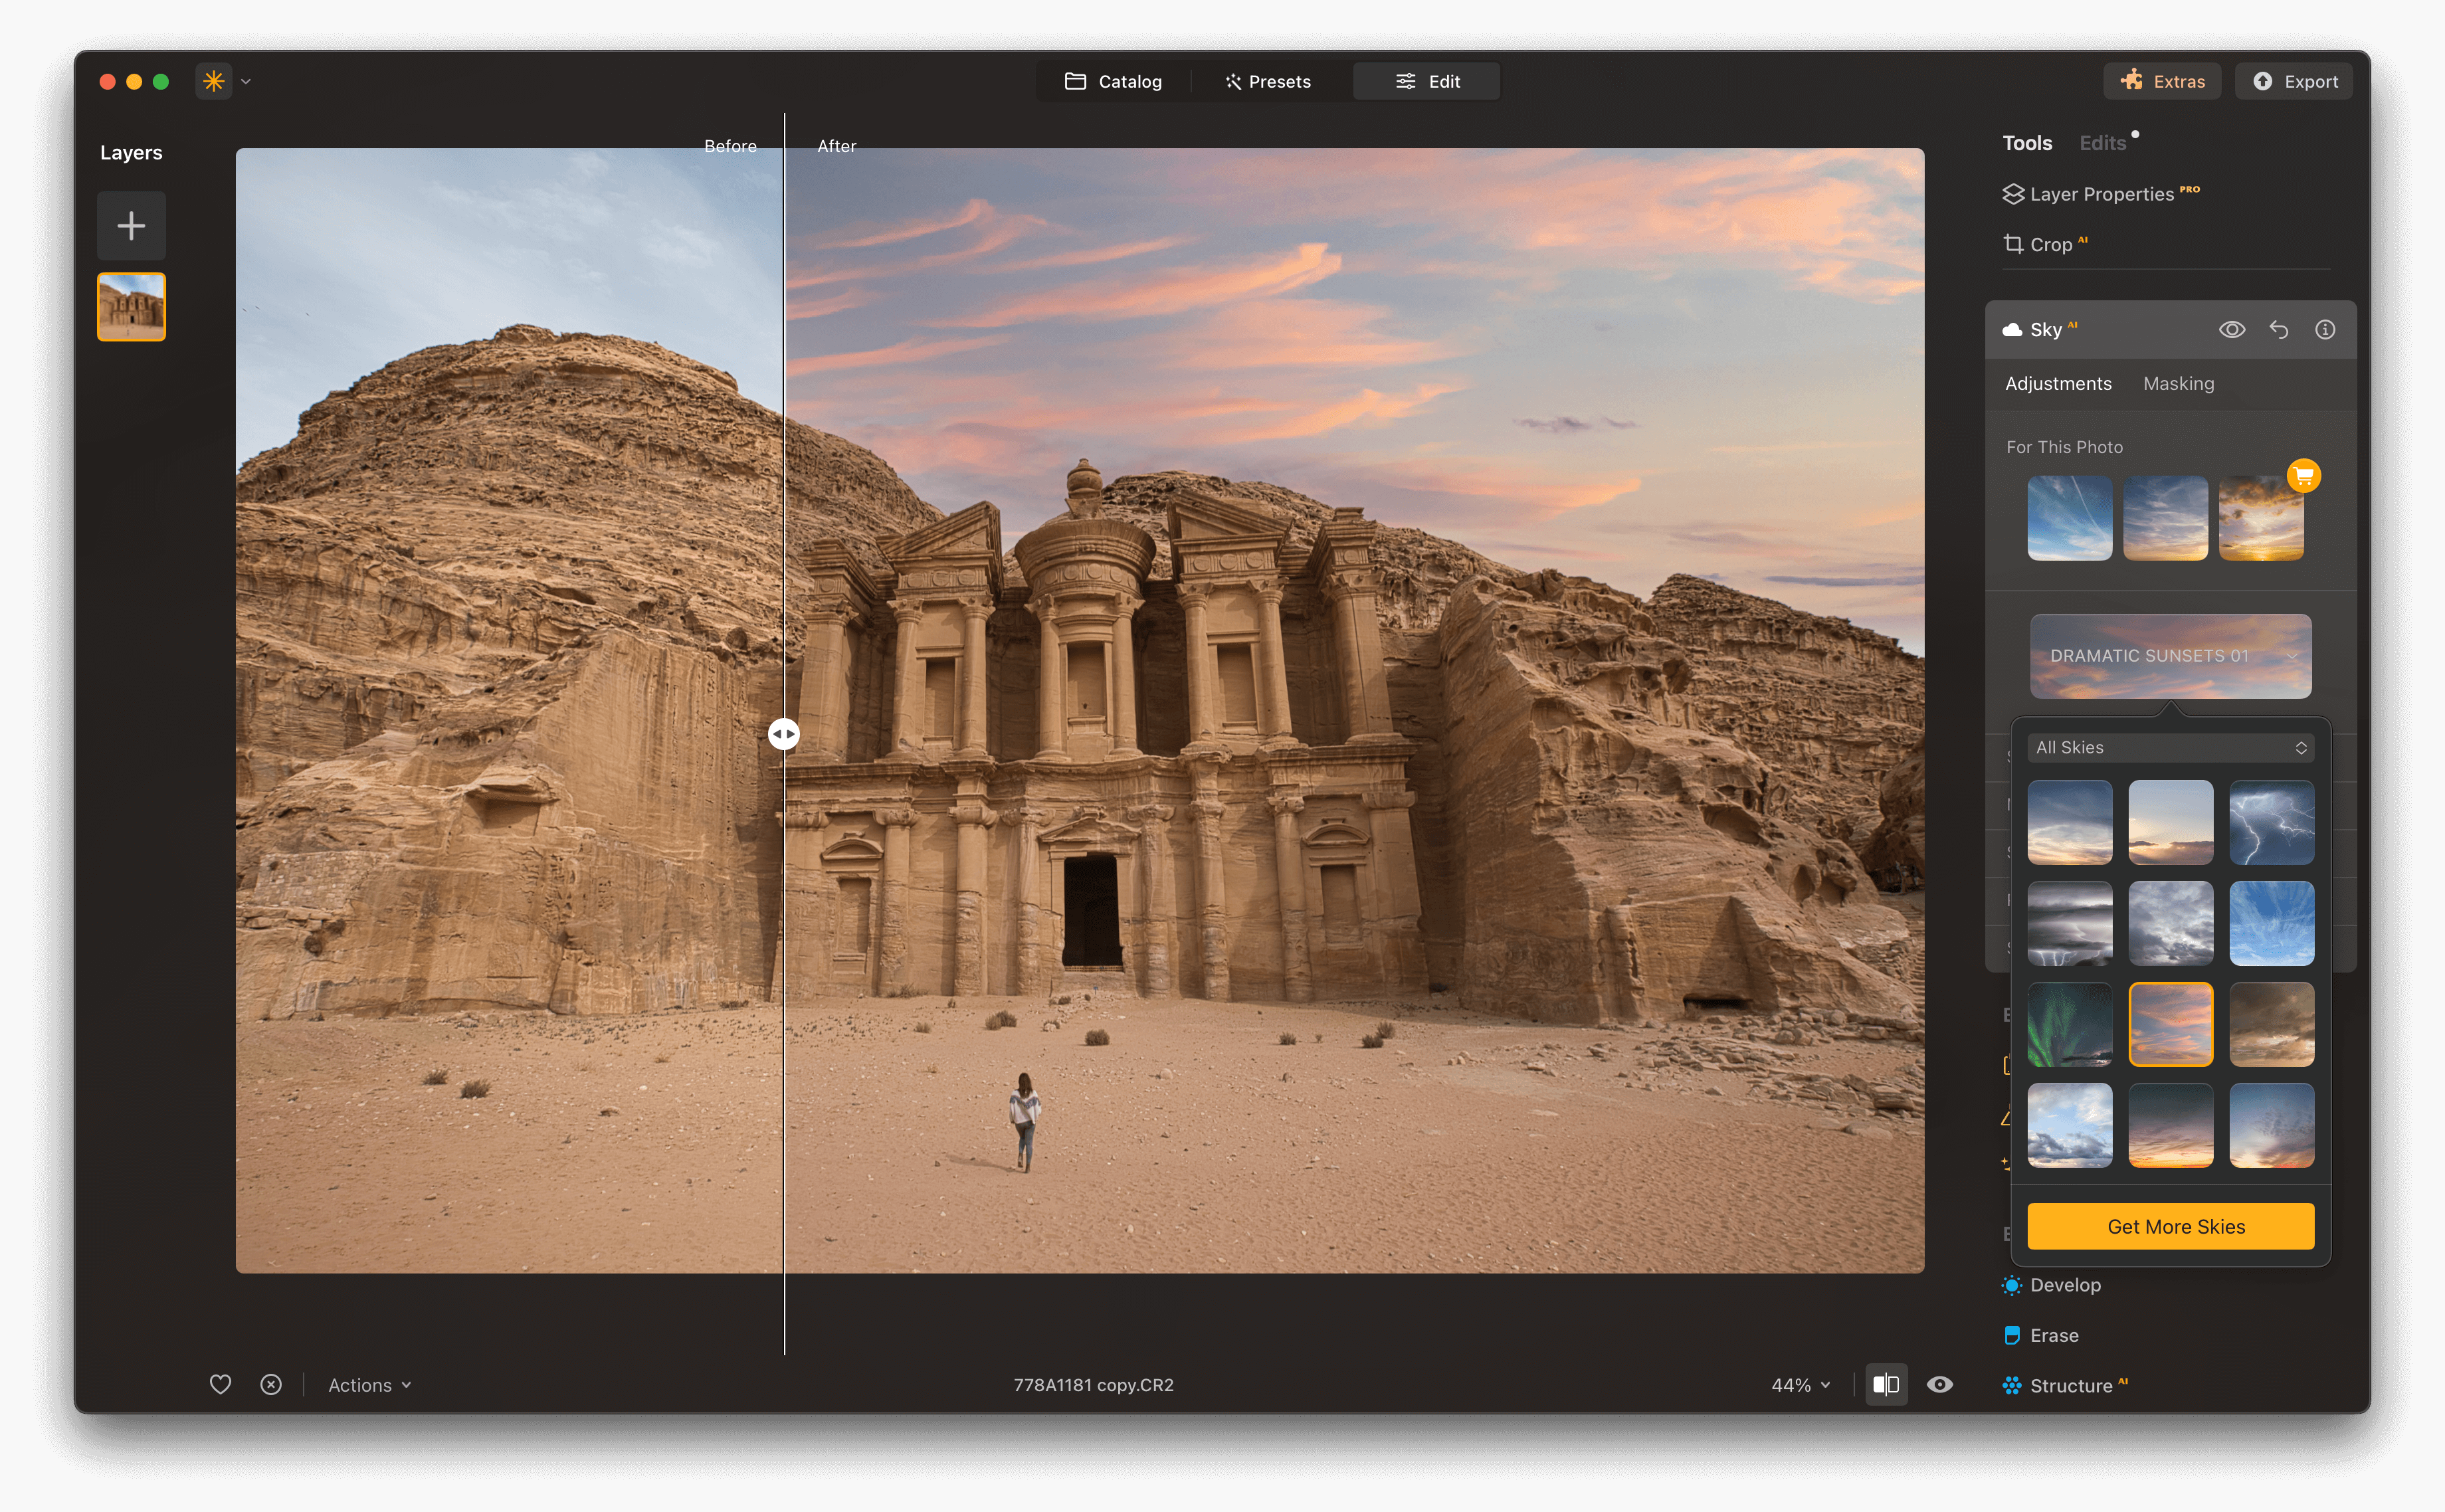The image size is (2445, 1512).
Task: Click the Export button
Action: click(x=2294, y=82)
